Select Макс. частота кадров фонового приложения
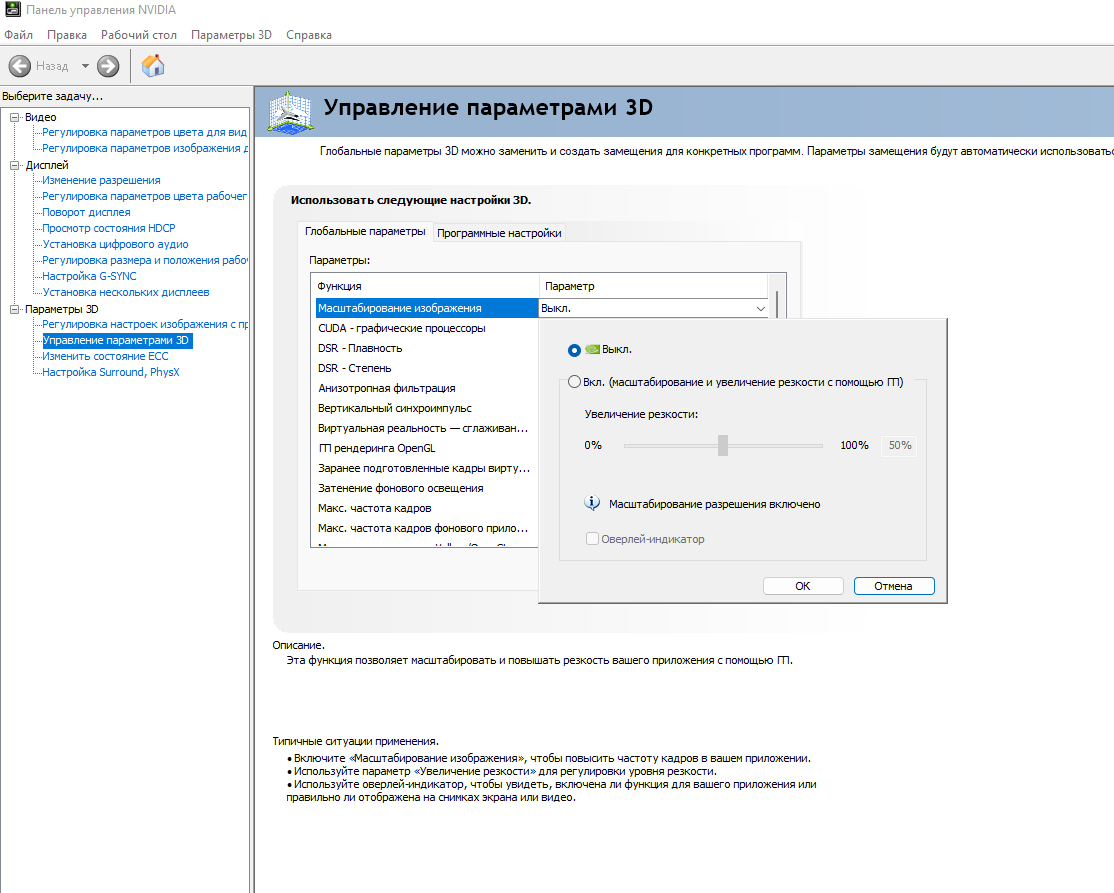The width and height of the screenshot is (1114, 893). 427,528
